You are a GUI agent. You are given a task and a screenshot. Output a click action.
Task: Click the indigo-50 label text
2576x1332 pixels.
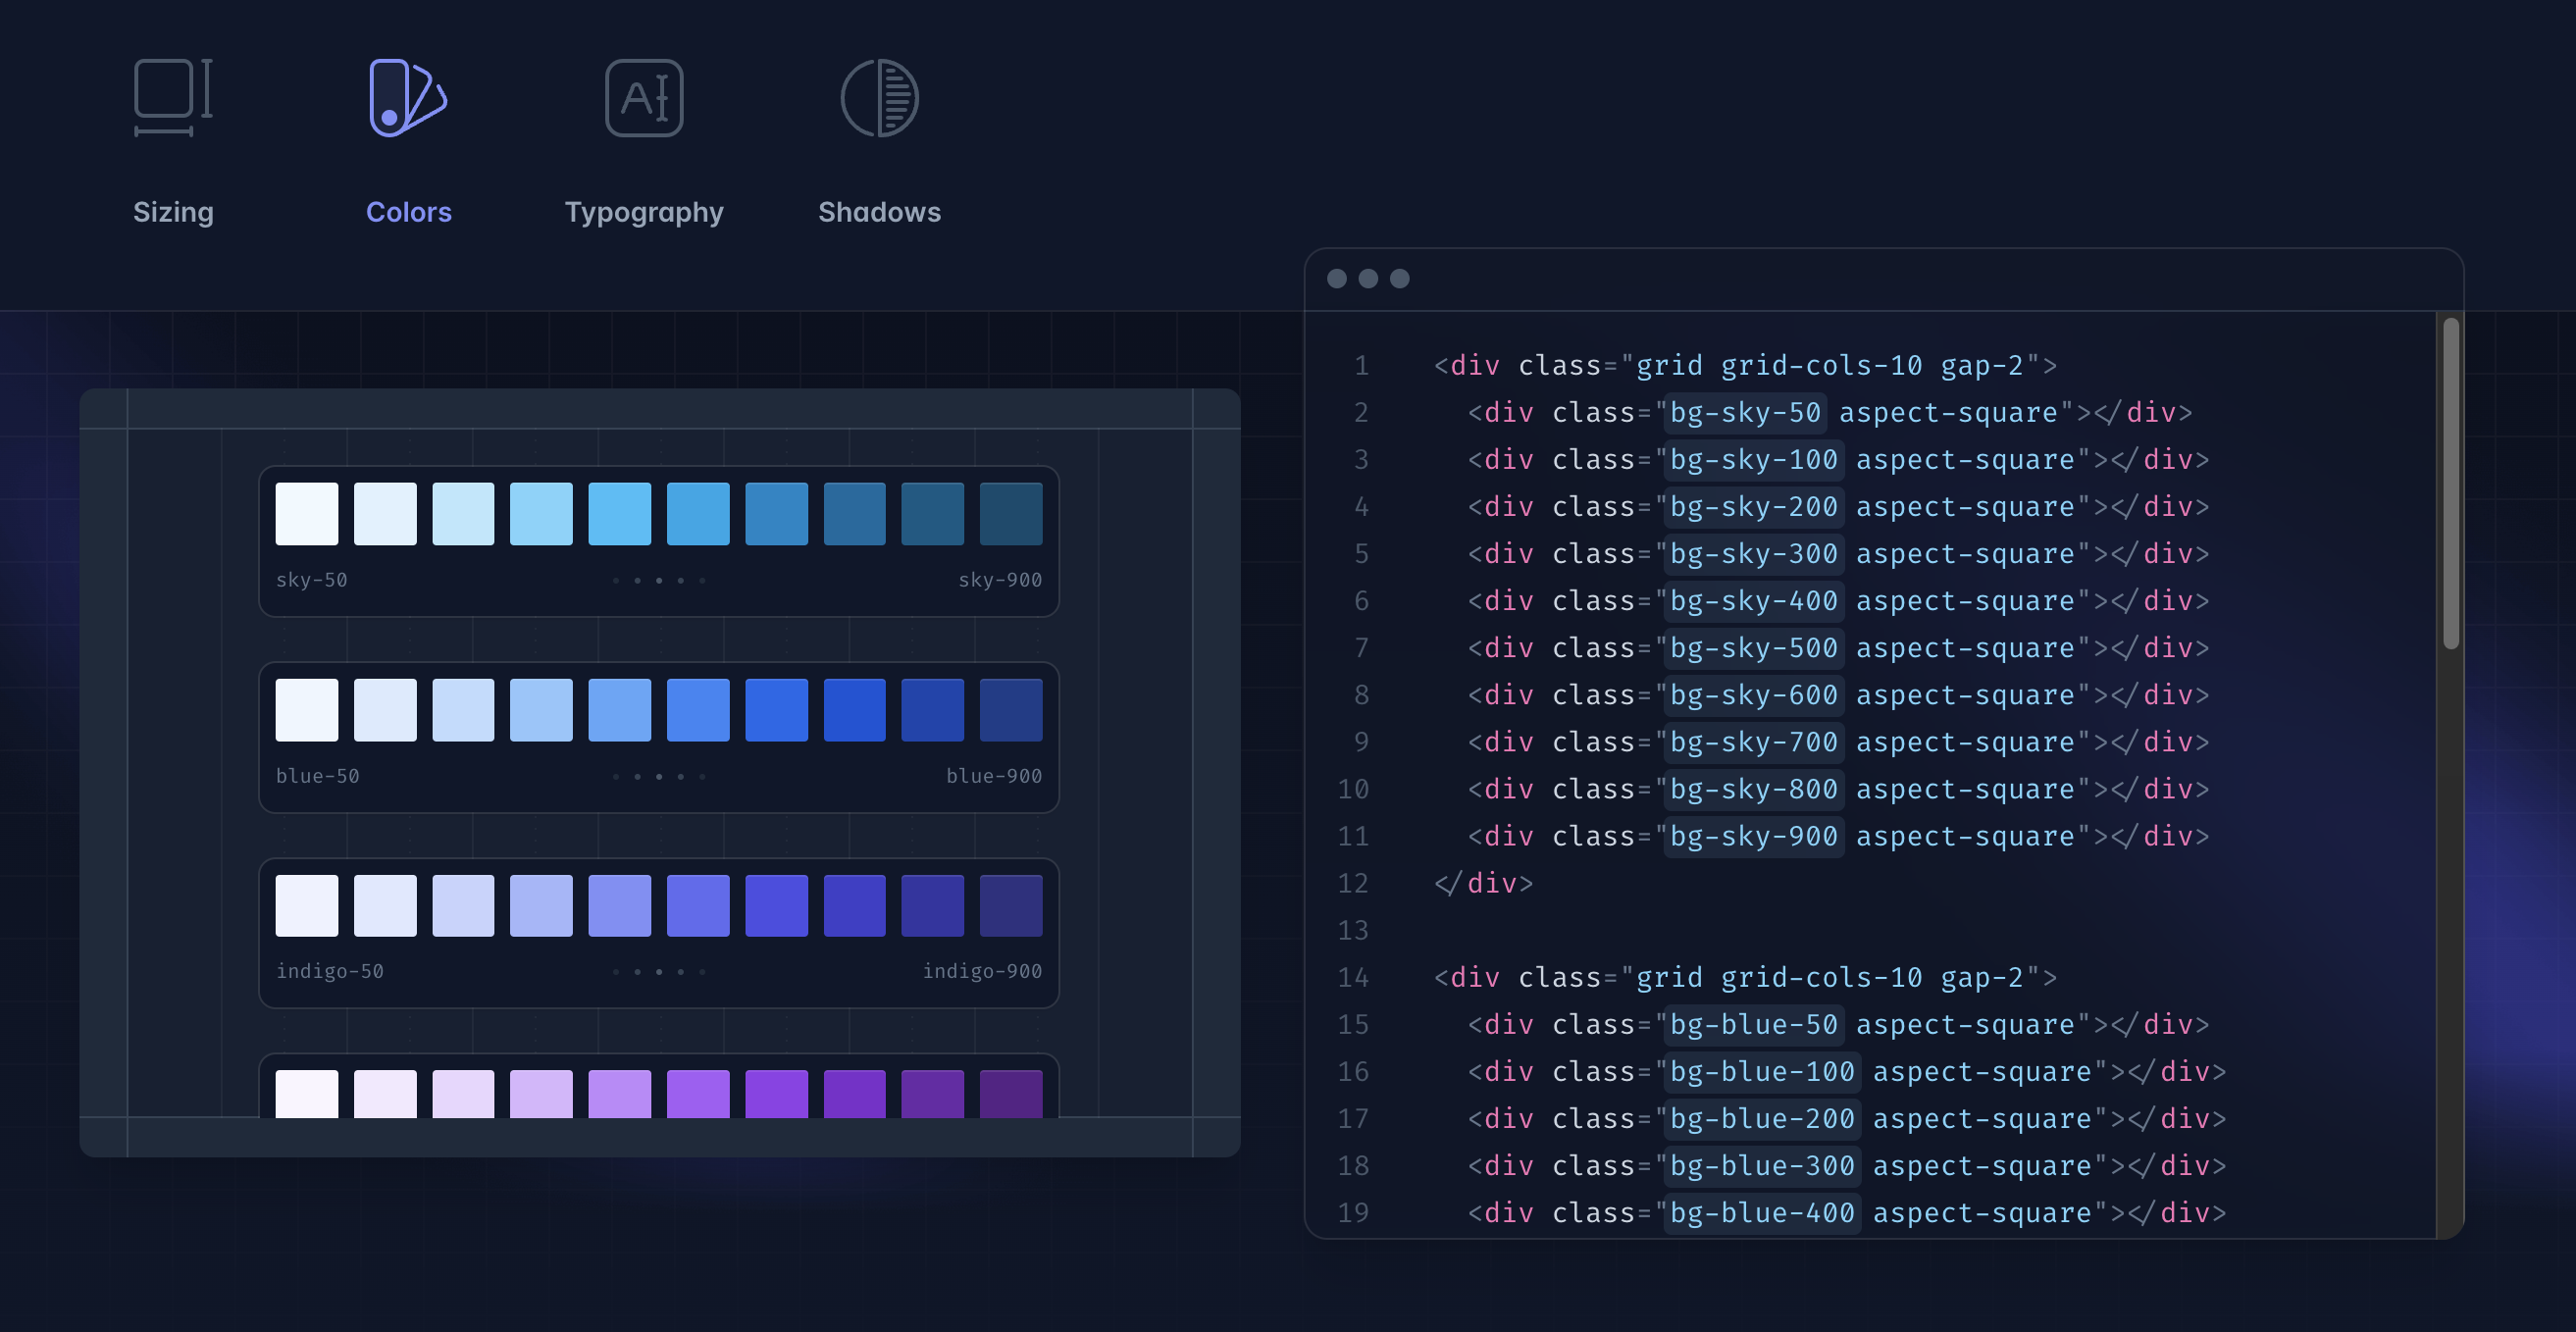pos(330,971)
